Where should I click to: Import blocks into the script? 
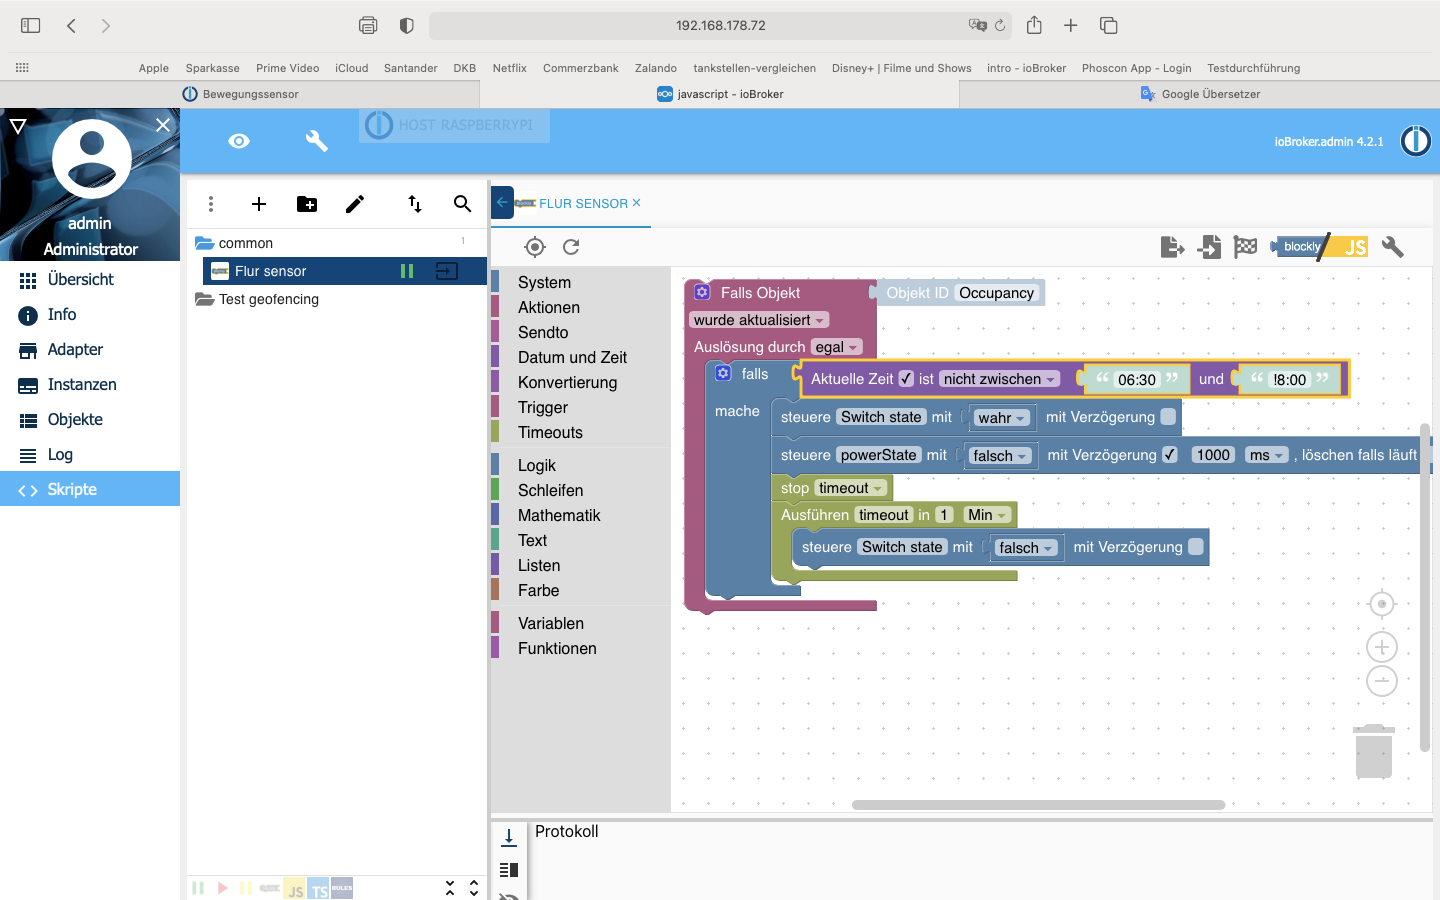(x=1209, y=247)
